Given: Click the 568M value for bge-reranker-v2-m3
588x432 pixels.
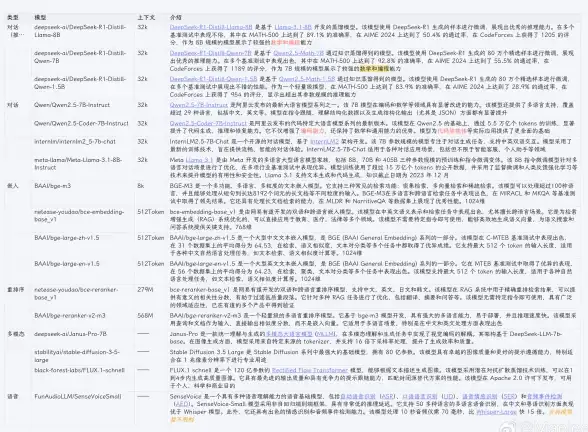Looking at the screenshot, I should click(145, 316).
